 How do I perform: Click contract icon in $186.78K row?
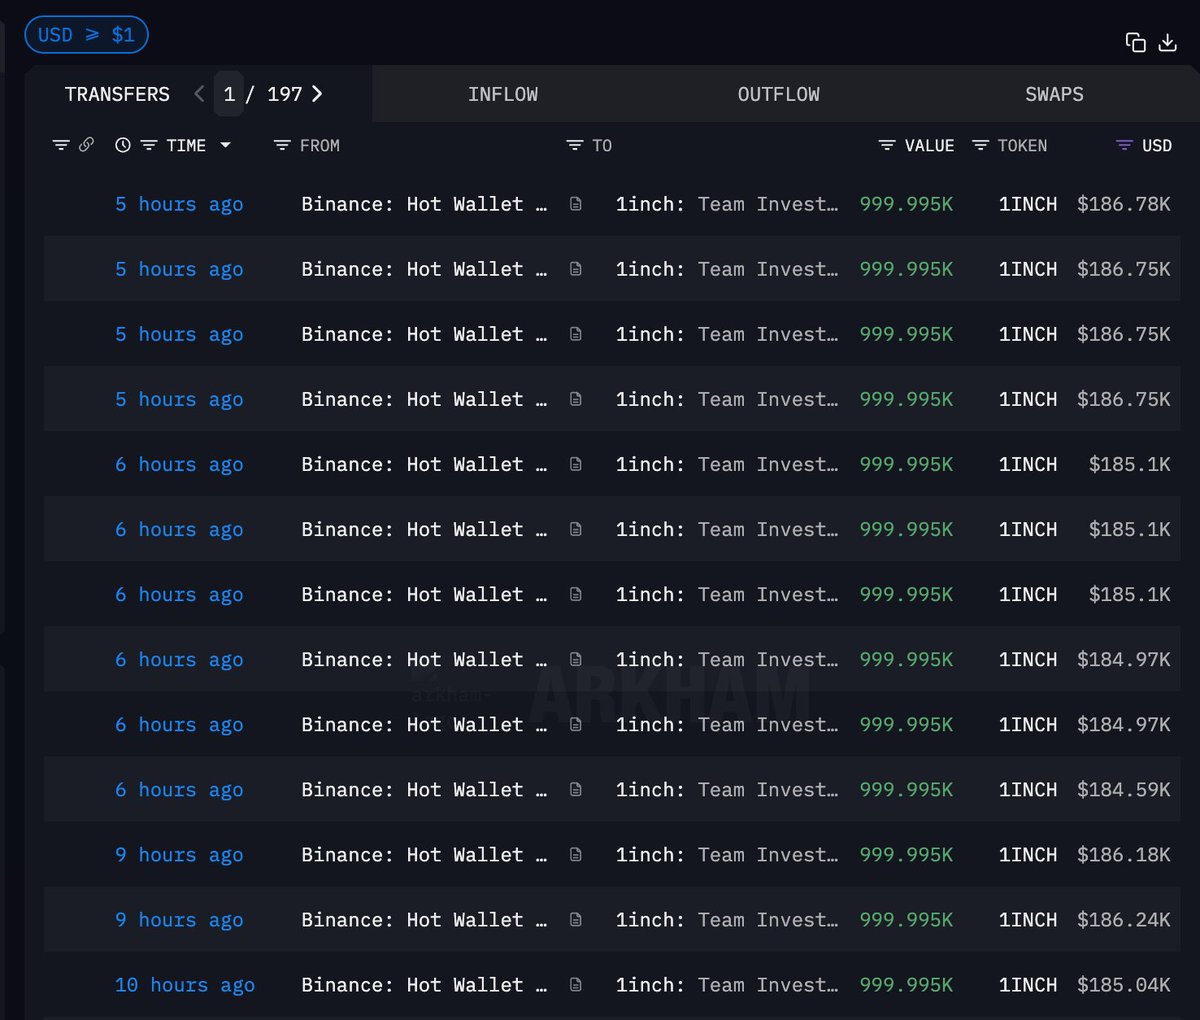pos(576,204)
